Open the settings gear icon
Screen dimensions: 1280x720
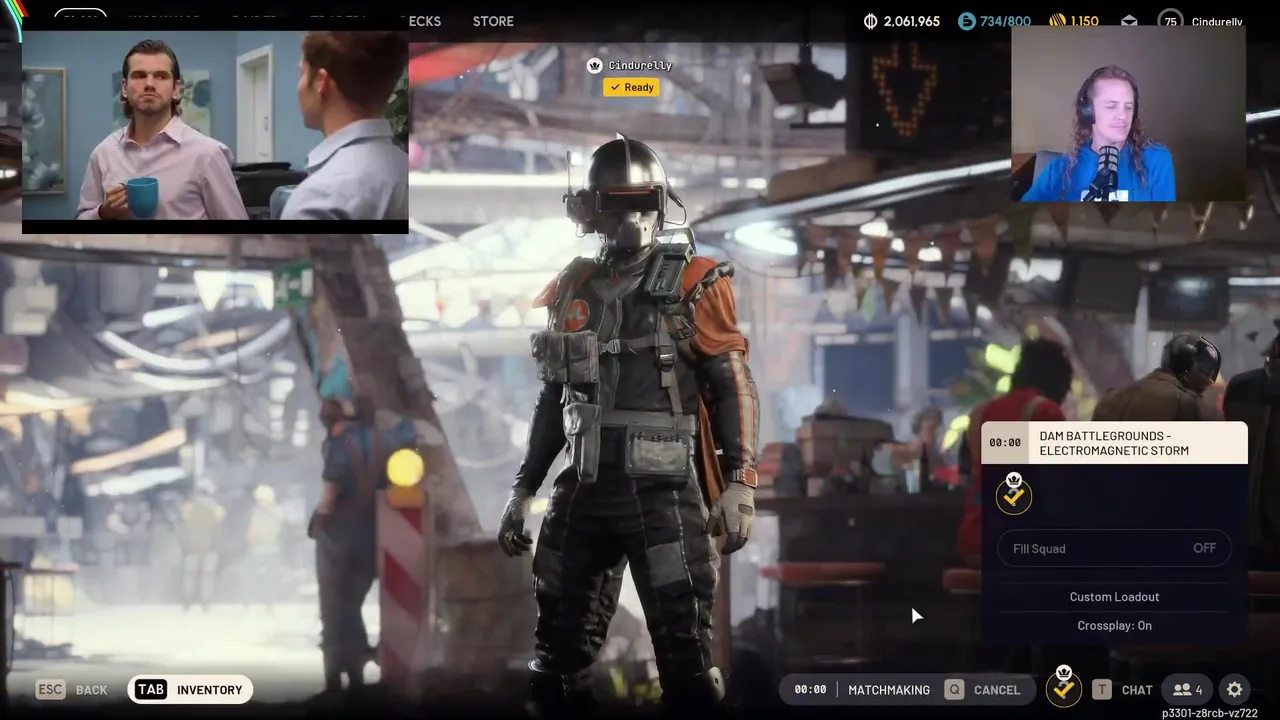(x=1235, y=690)
